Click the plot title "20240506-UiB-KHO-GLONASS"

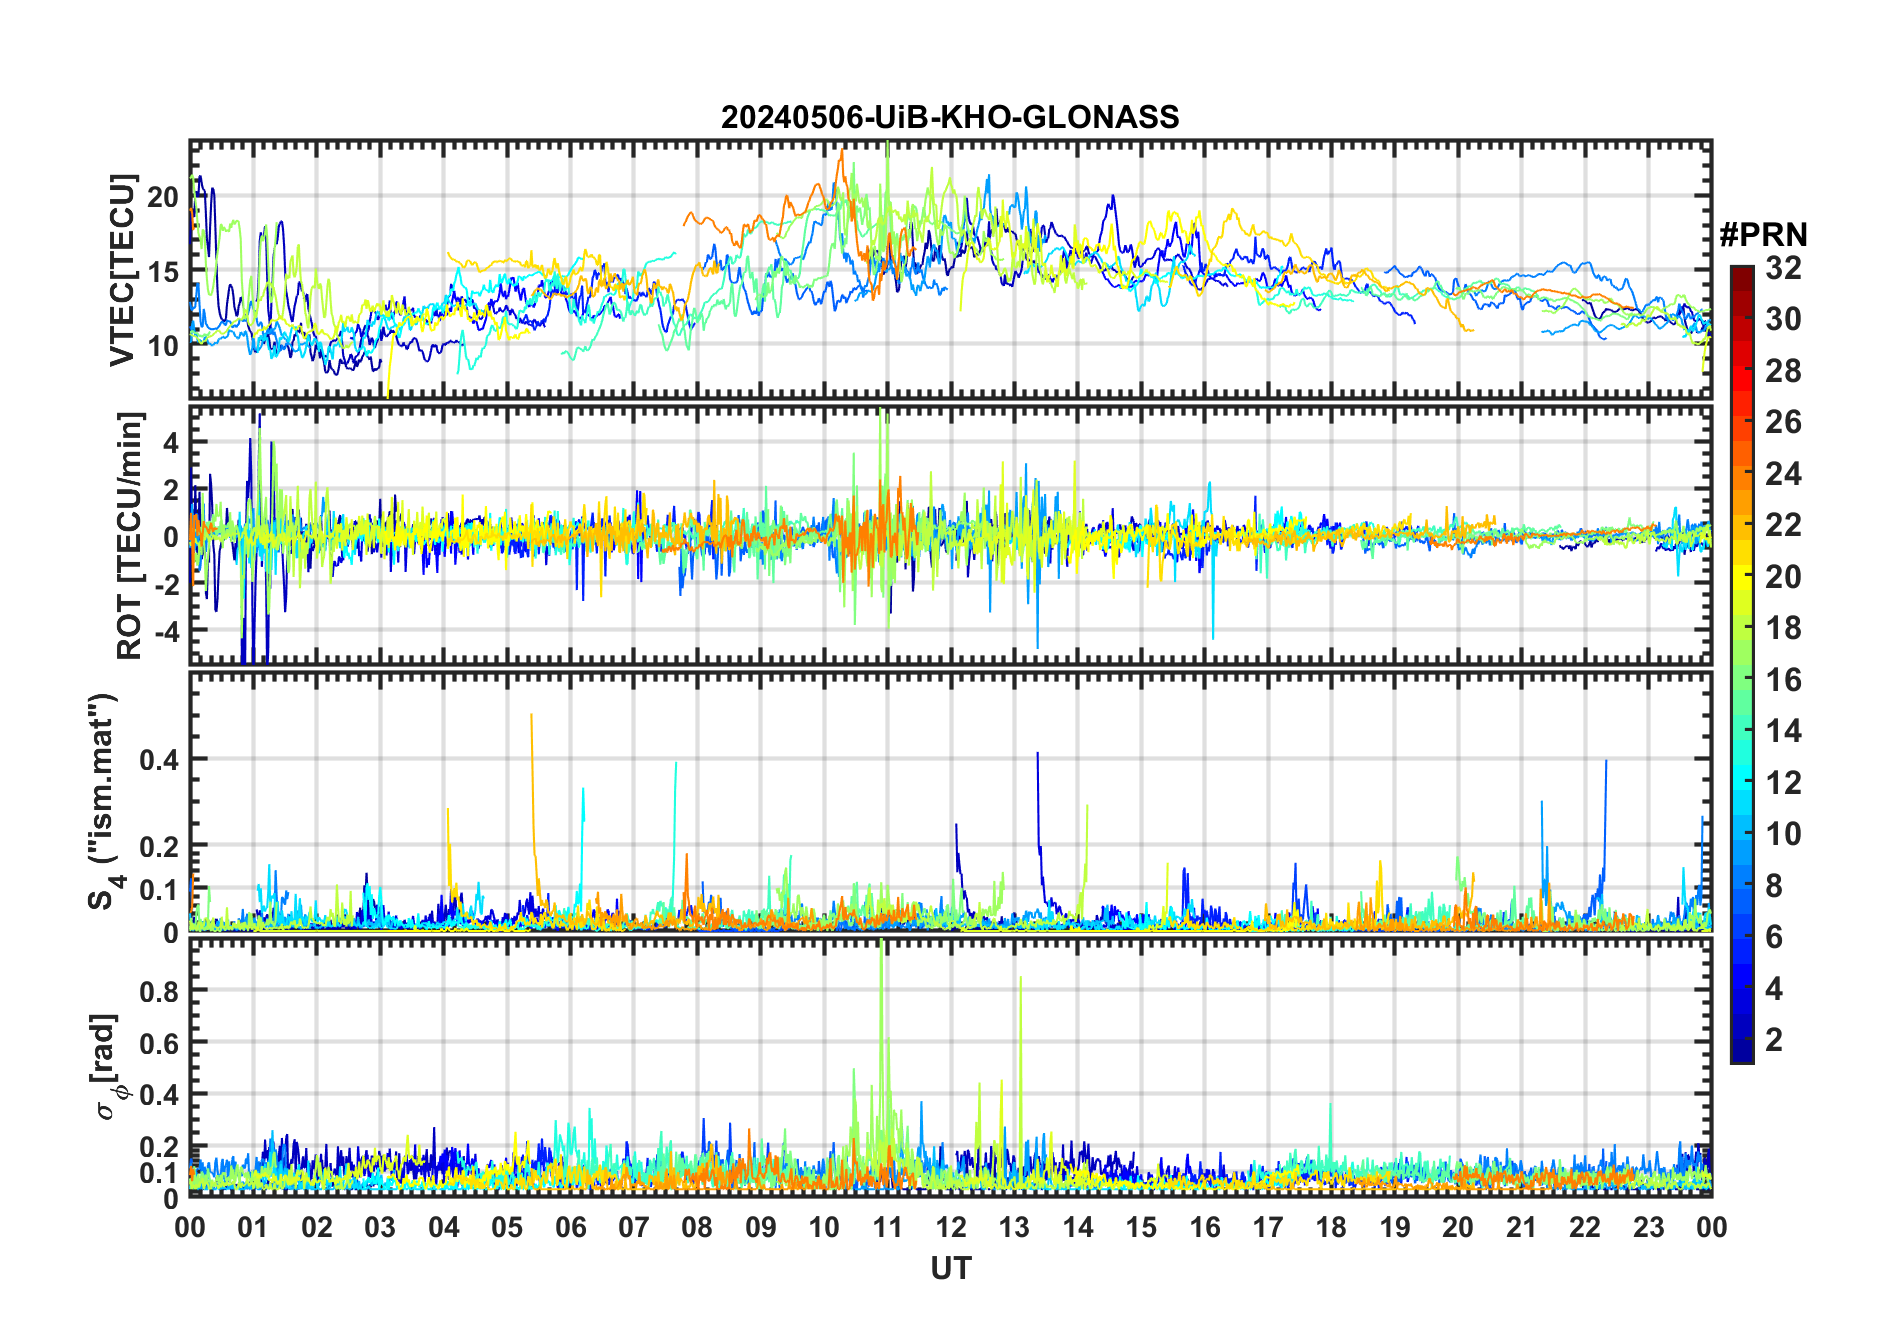950,118
